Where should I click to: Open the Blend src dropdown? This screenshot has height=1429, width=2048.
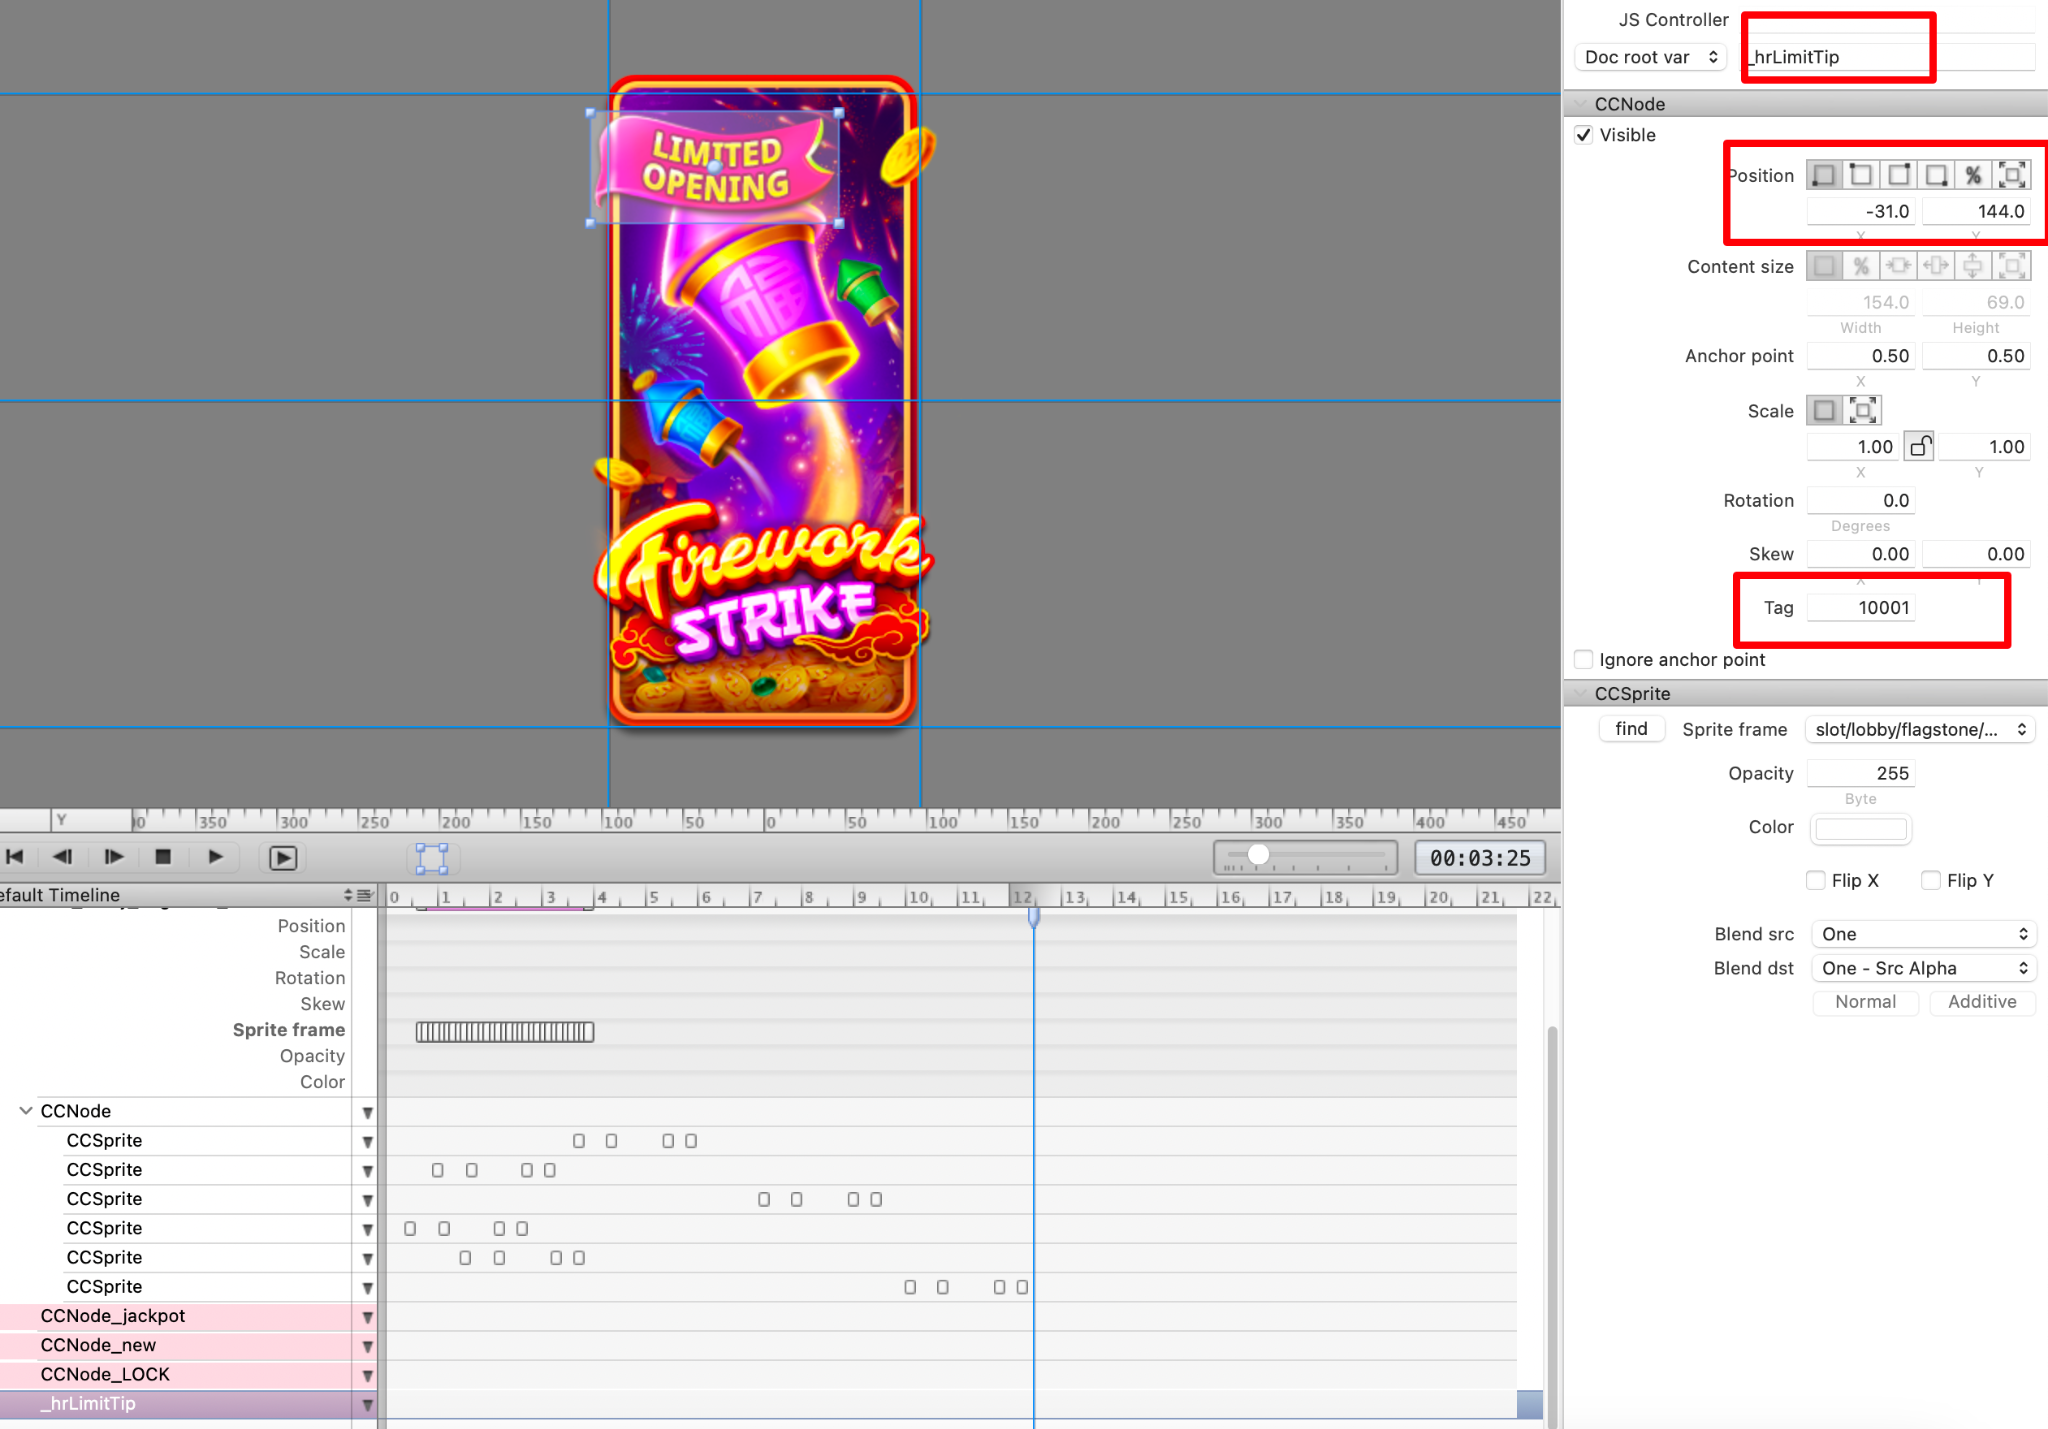(x=1923, y=934)
